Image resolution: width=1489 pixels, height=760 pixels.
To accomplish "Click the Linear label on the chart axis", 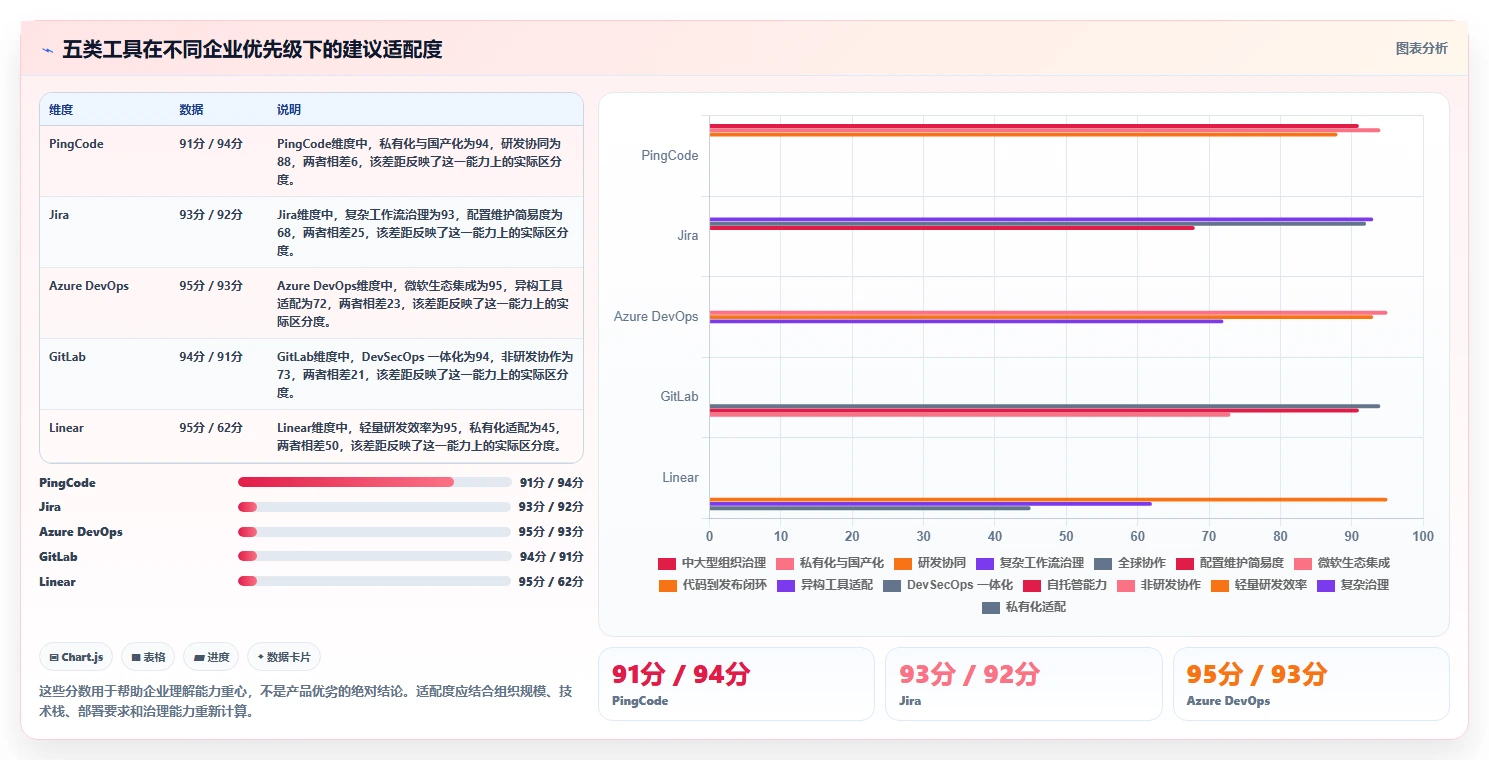I will [x=680, y=477].
